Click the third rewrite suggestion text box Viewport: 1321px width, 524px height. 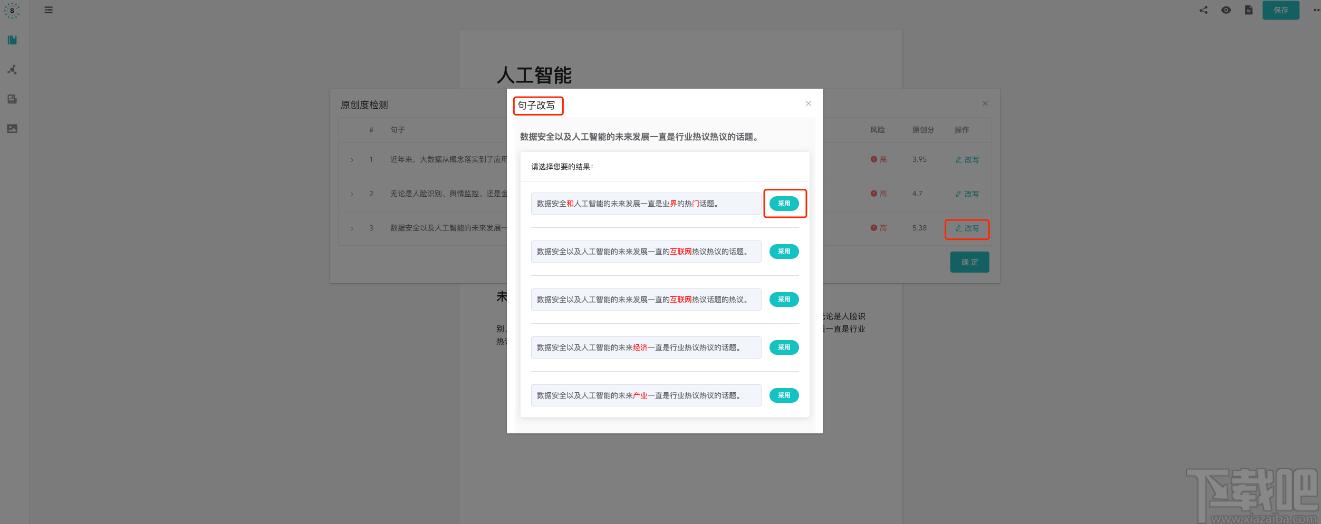(645, 299)
